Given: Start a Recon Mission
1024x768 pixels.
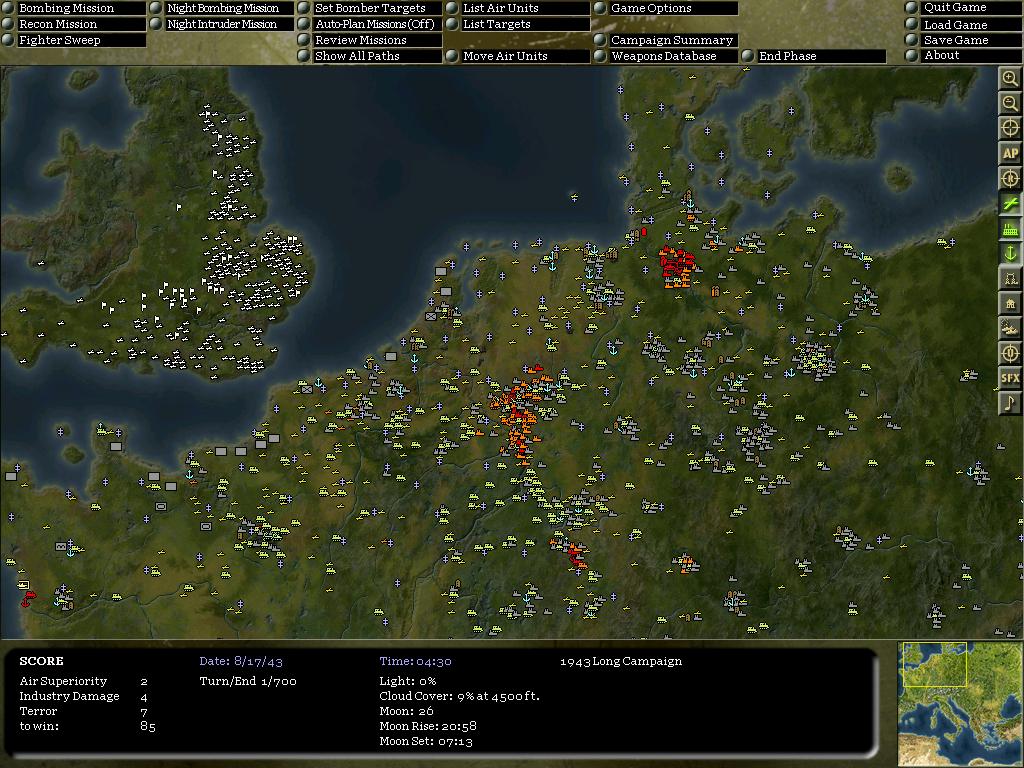Looking at the screenshot, I should point(74,24).
